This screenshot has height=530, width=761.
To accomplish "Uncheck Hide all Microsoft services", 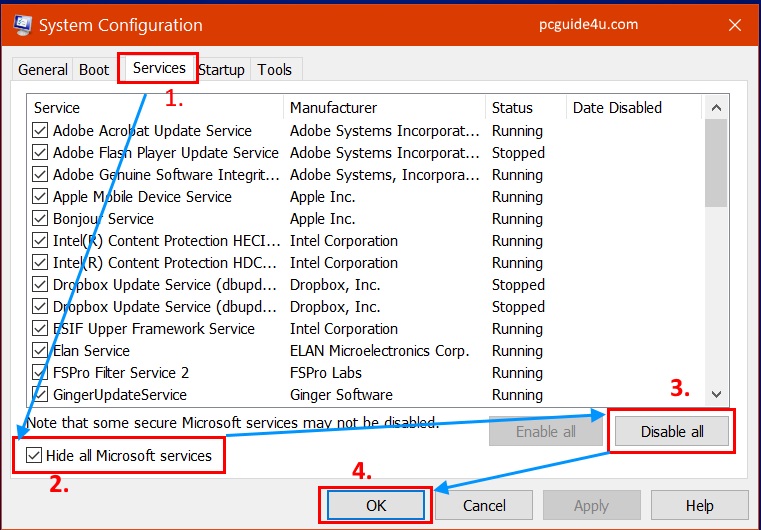I will (32, 456).
